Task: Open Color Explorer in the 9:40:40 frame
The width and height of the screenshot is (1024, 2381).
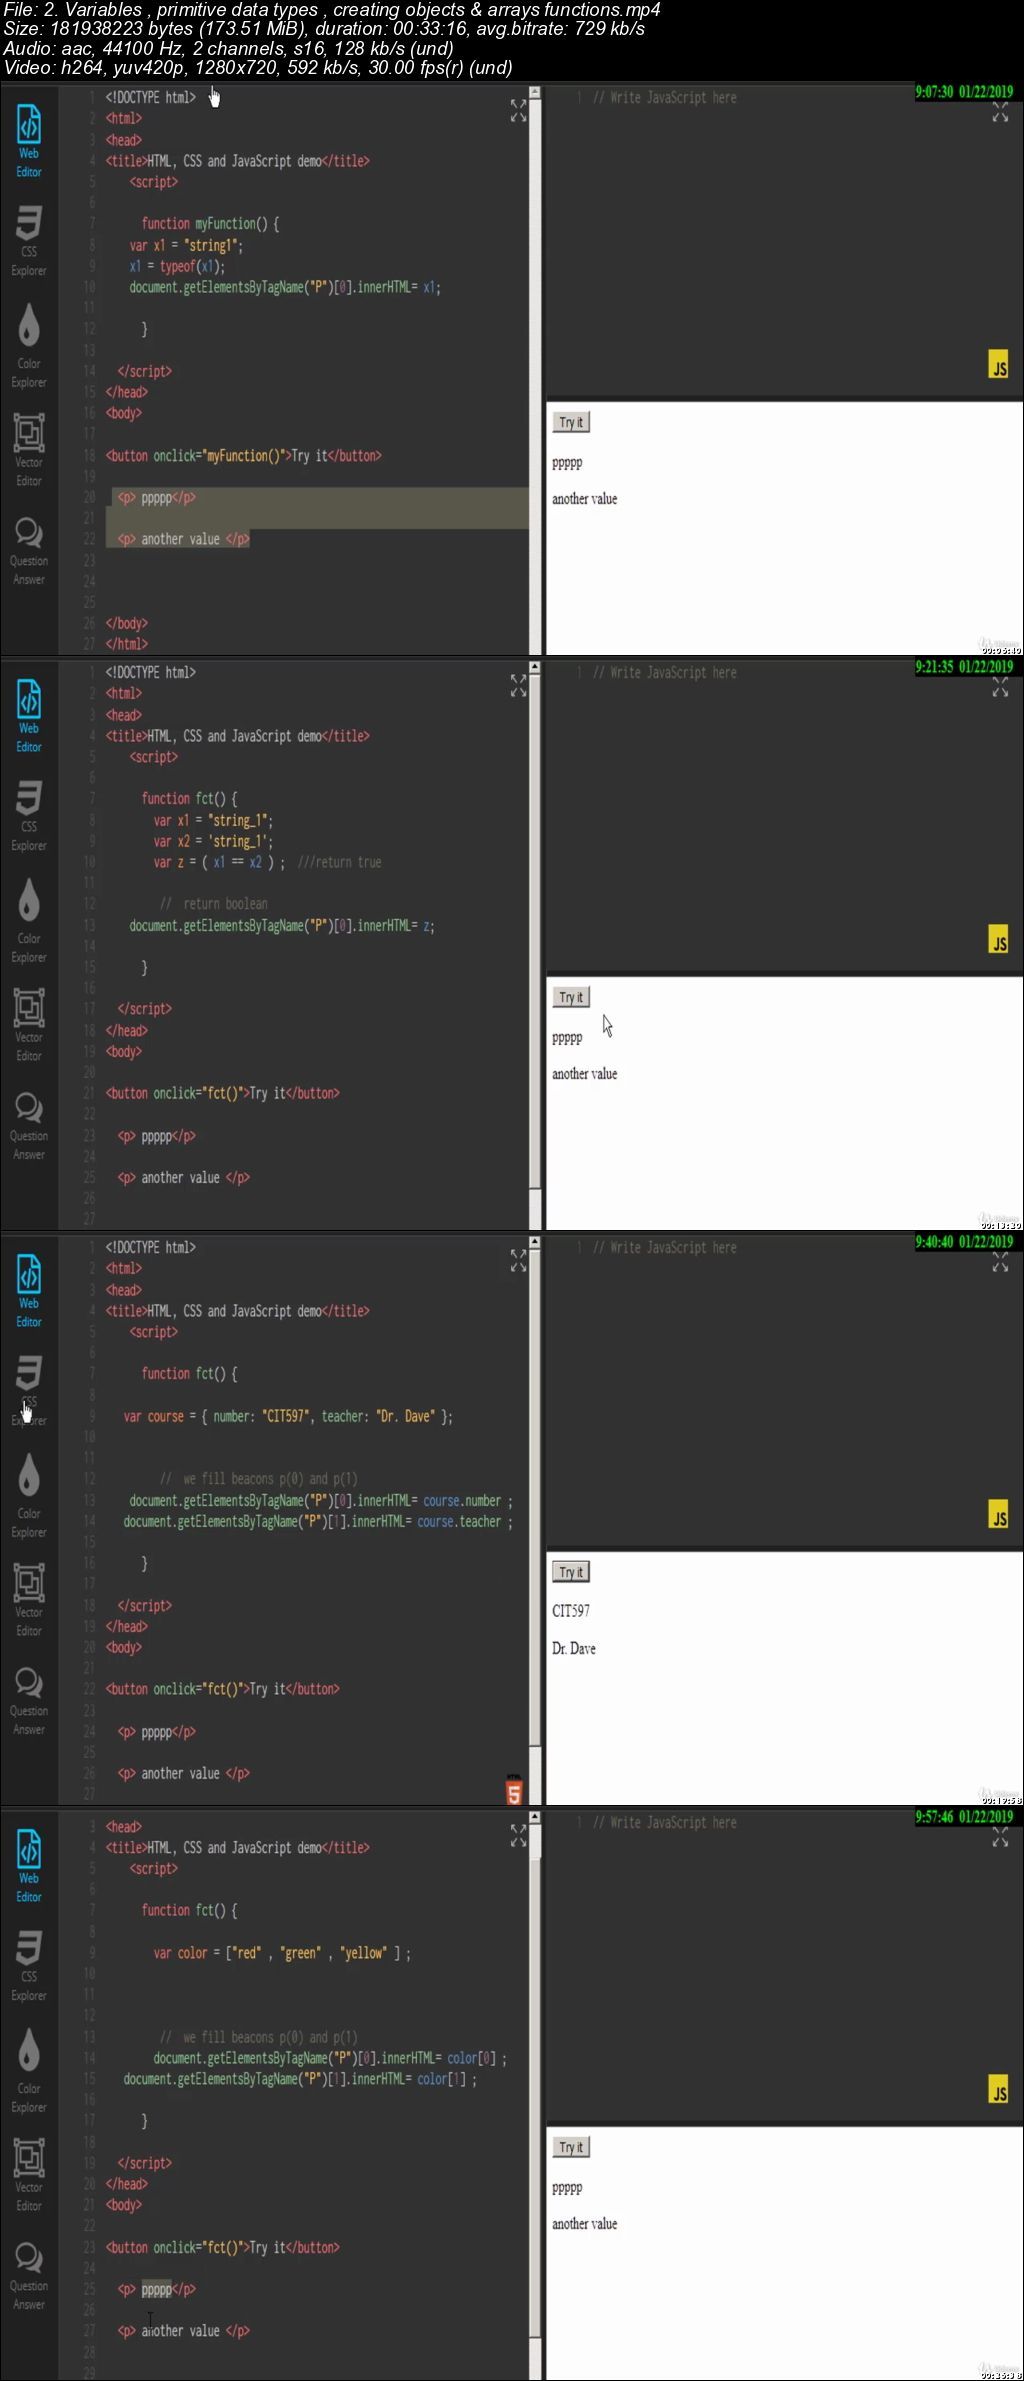Action: tap(29, 1495)
